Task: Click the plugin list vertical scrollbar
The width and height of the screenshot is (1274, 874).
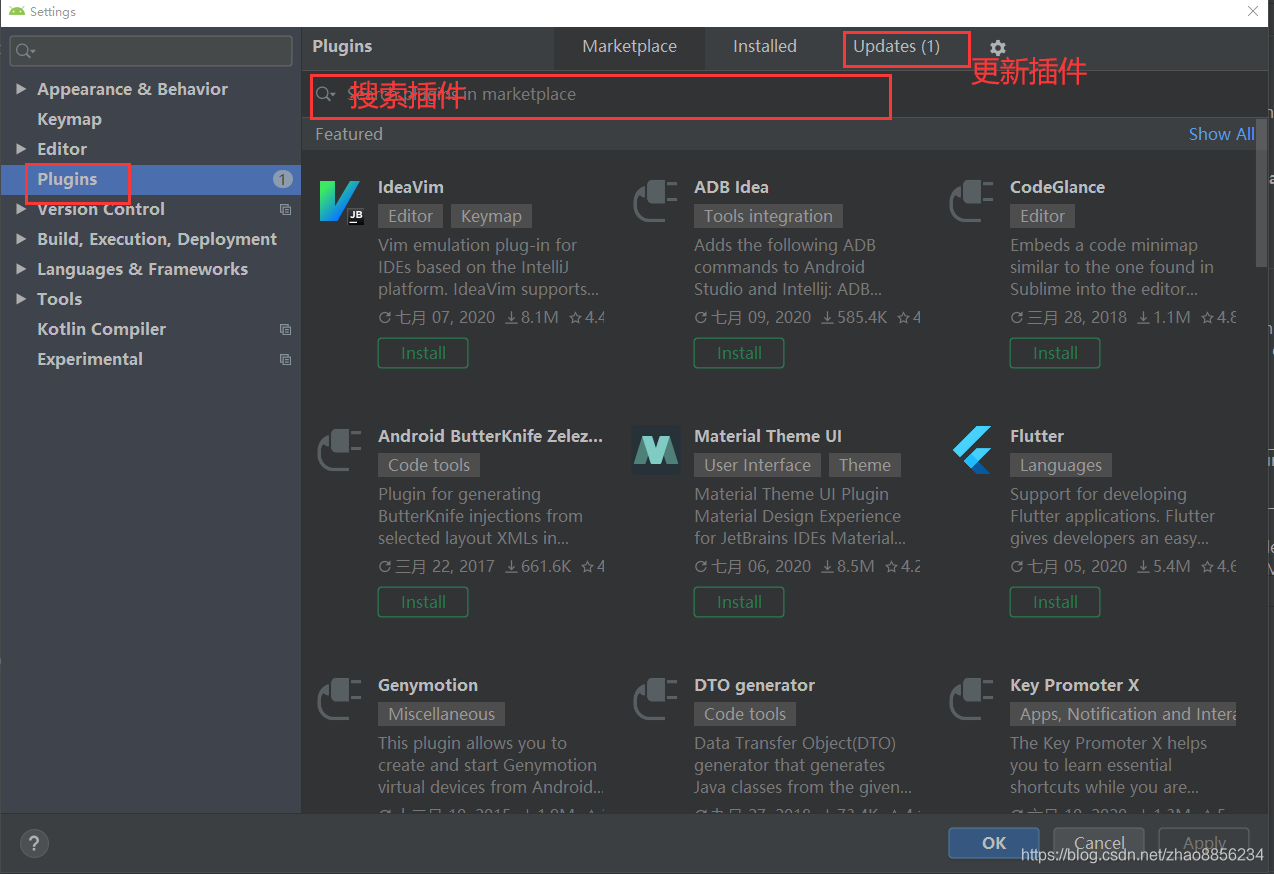Action: click(1261, 195)
